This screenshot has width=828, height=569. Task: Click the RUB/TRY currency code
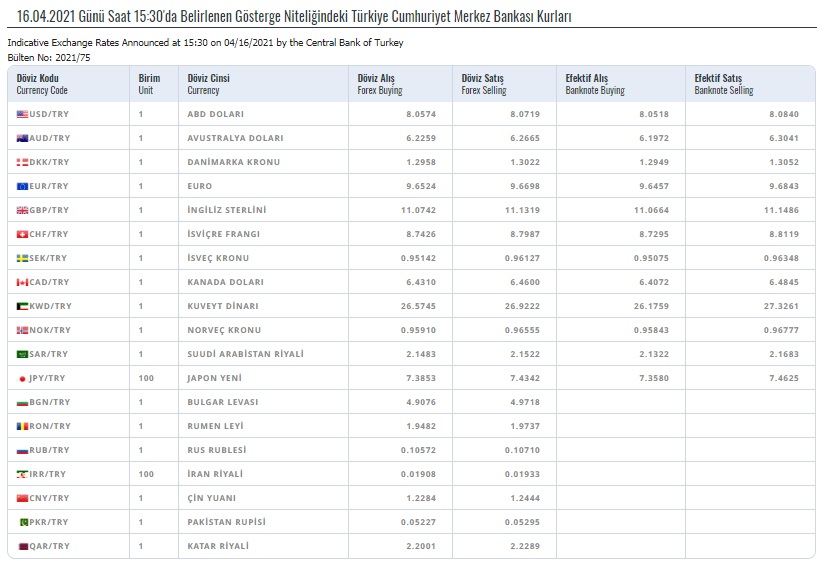tap(48, 450)
